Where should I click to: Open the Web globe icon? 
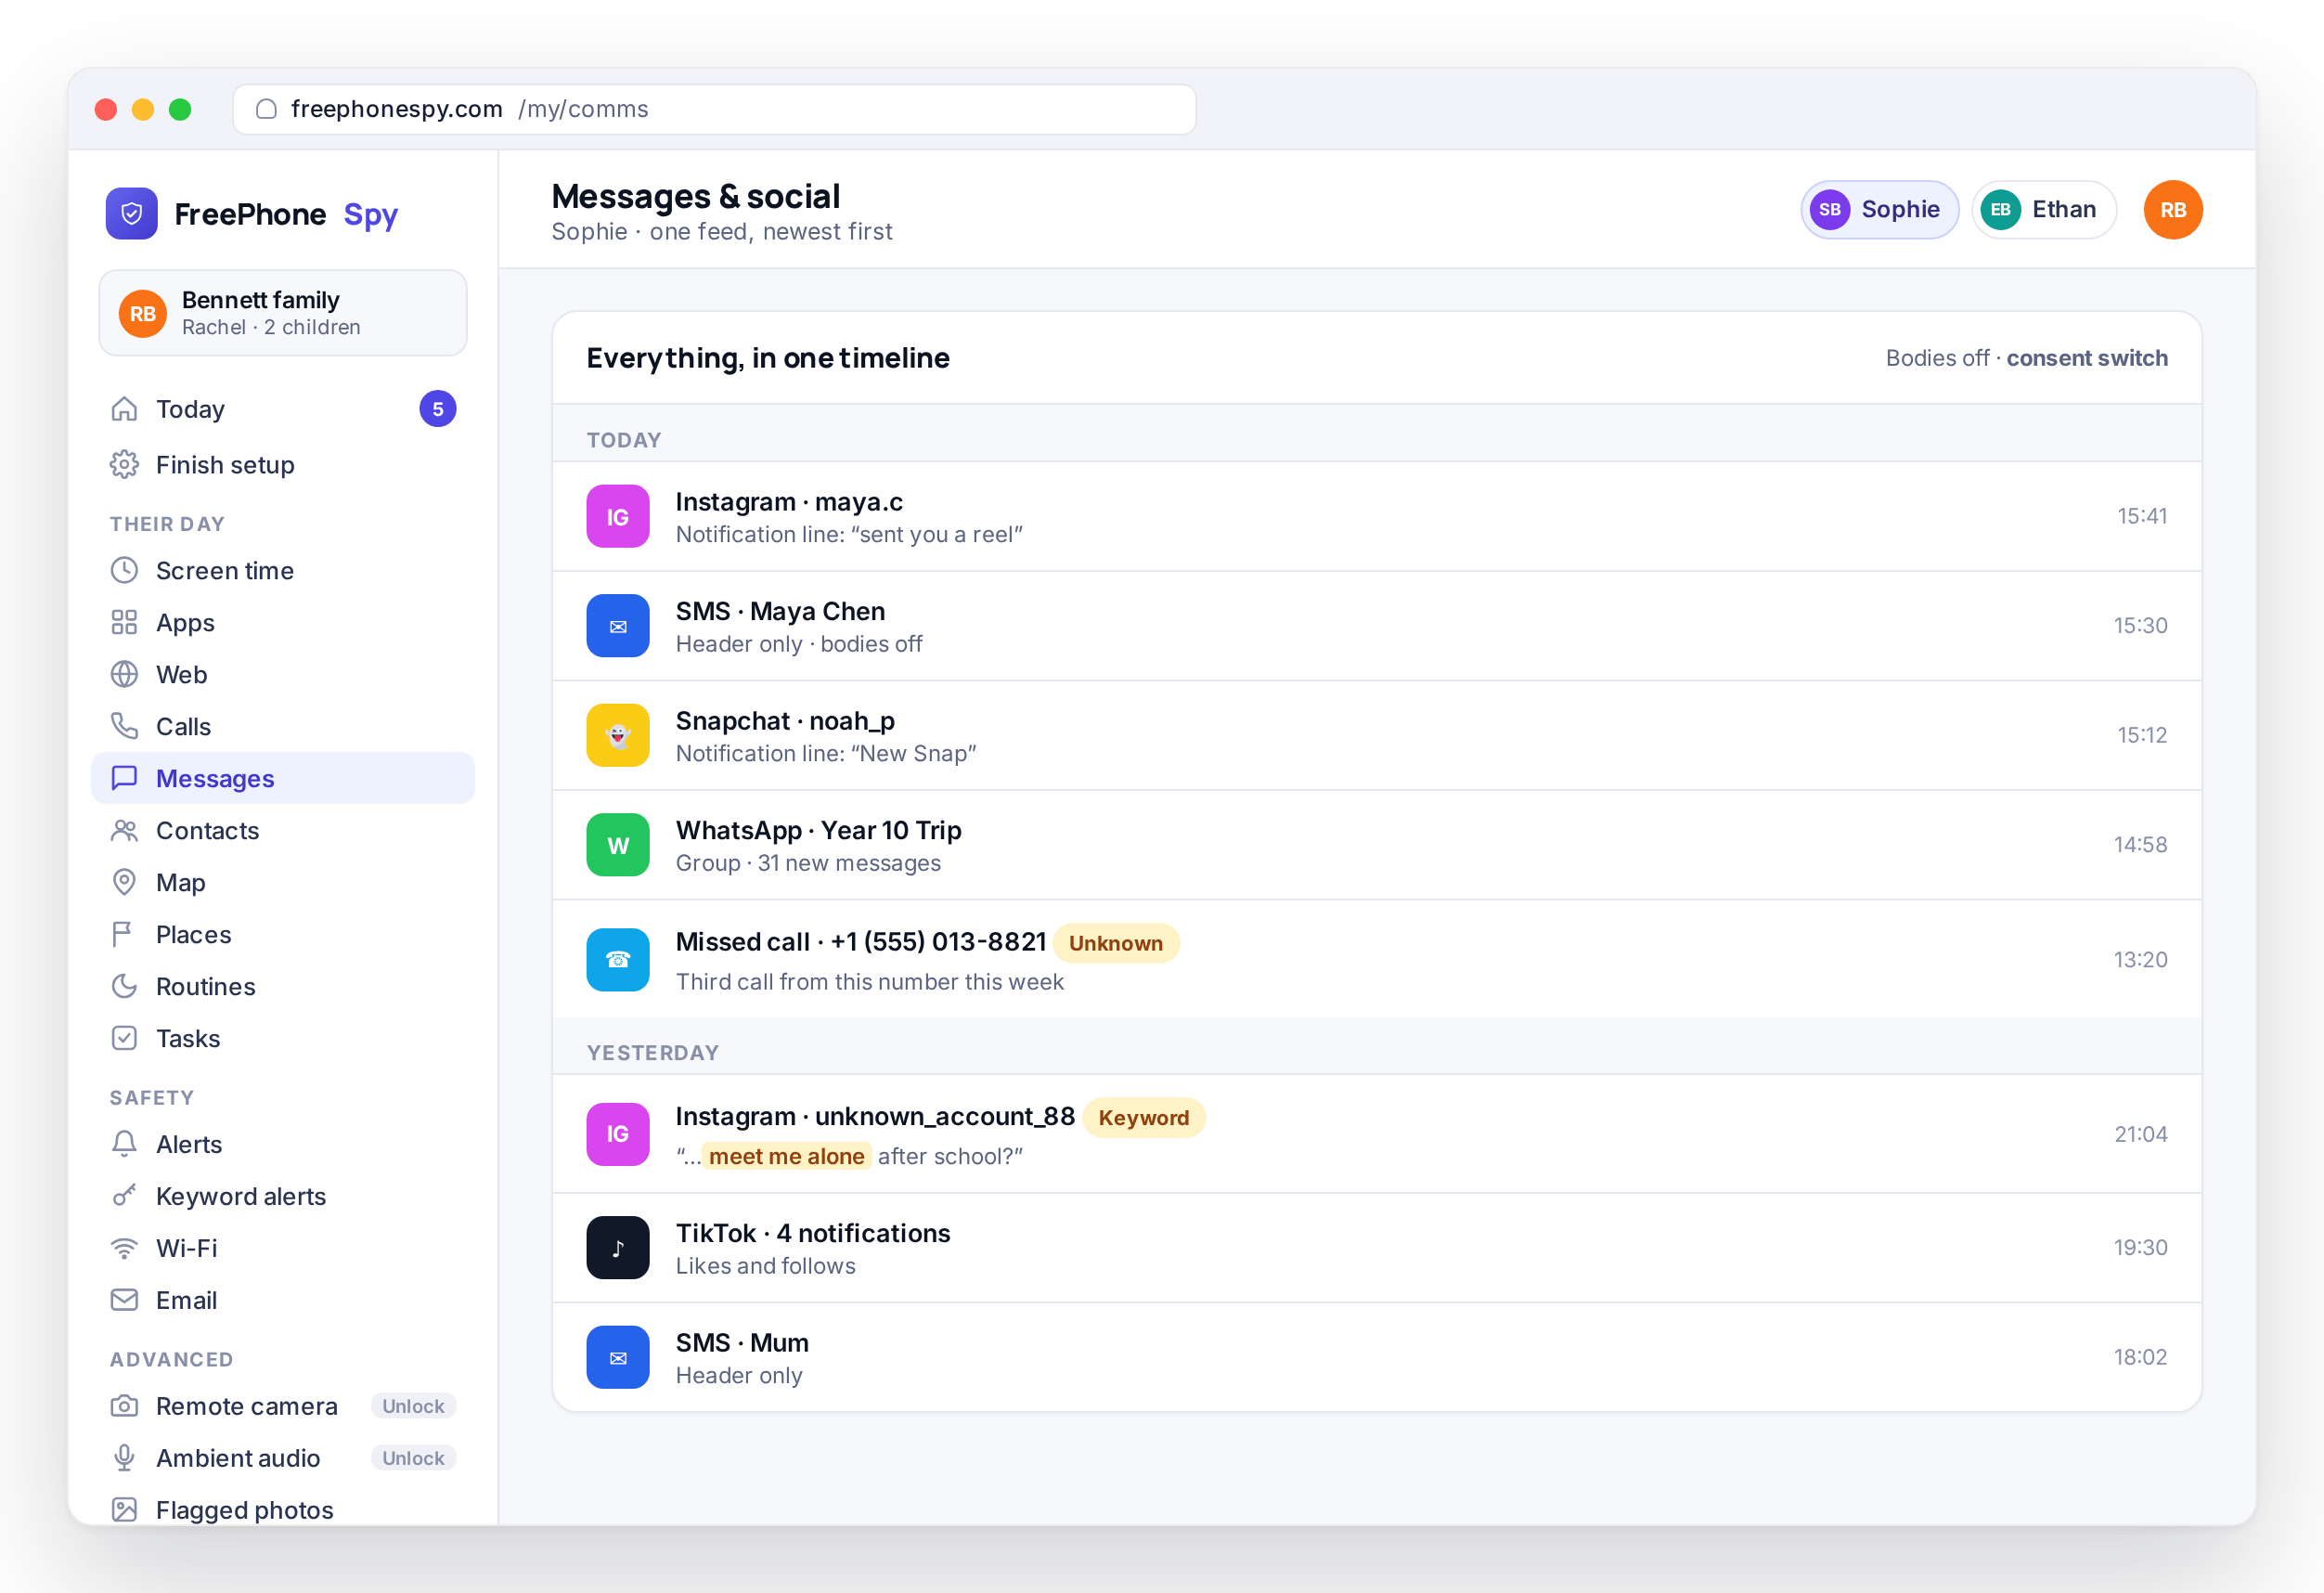click(124, 675)
